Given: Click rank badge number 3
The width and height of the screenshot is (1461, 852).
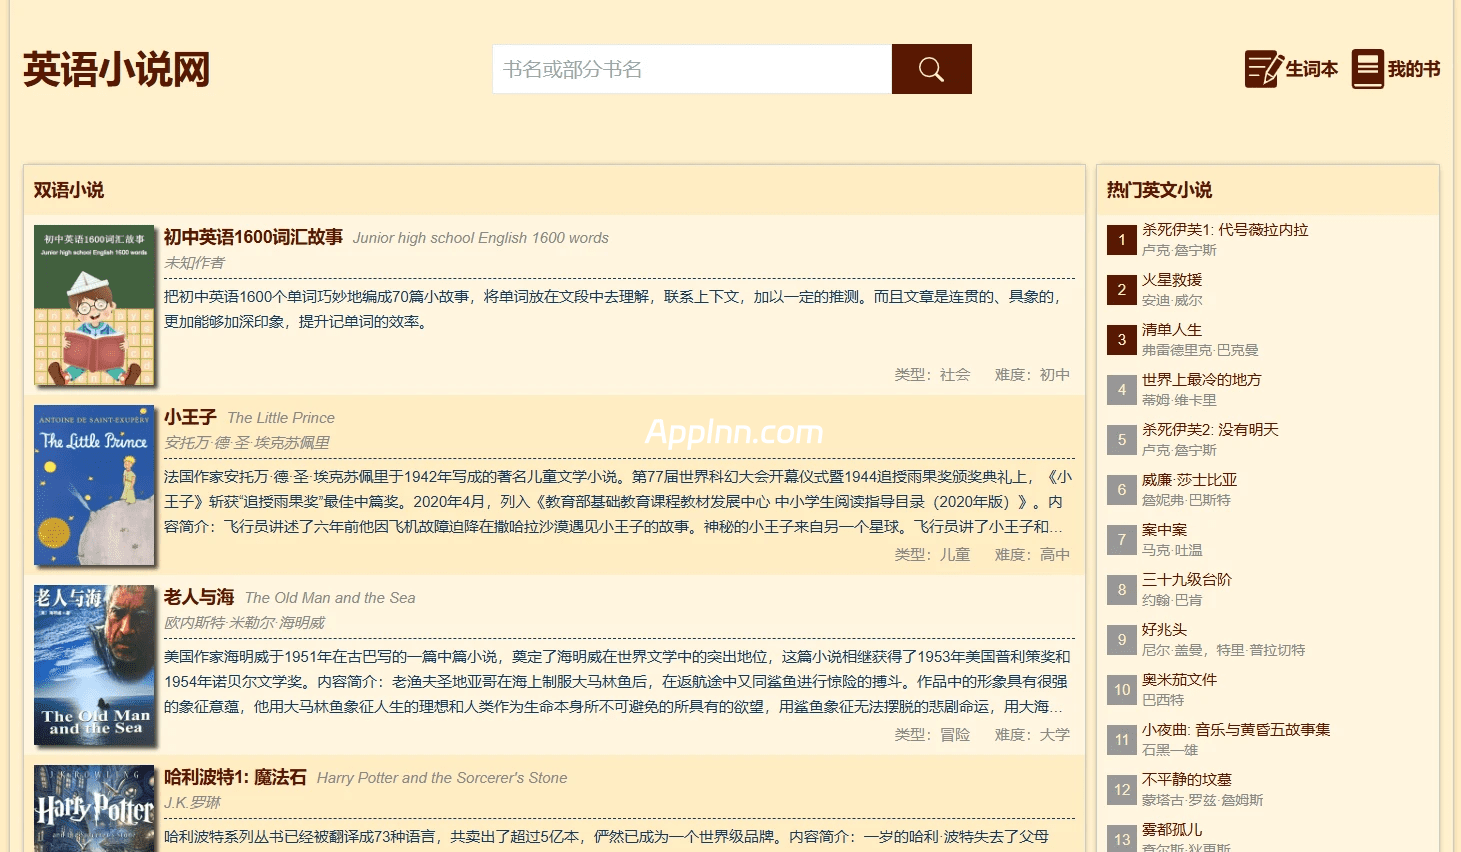Looking at the screenshot, I should [x=1122, y=340].
